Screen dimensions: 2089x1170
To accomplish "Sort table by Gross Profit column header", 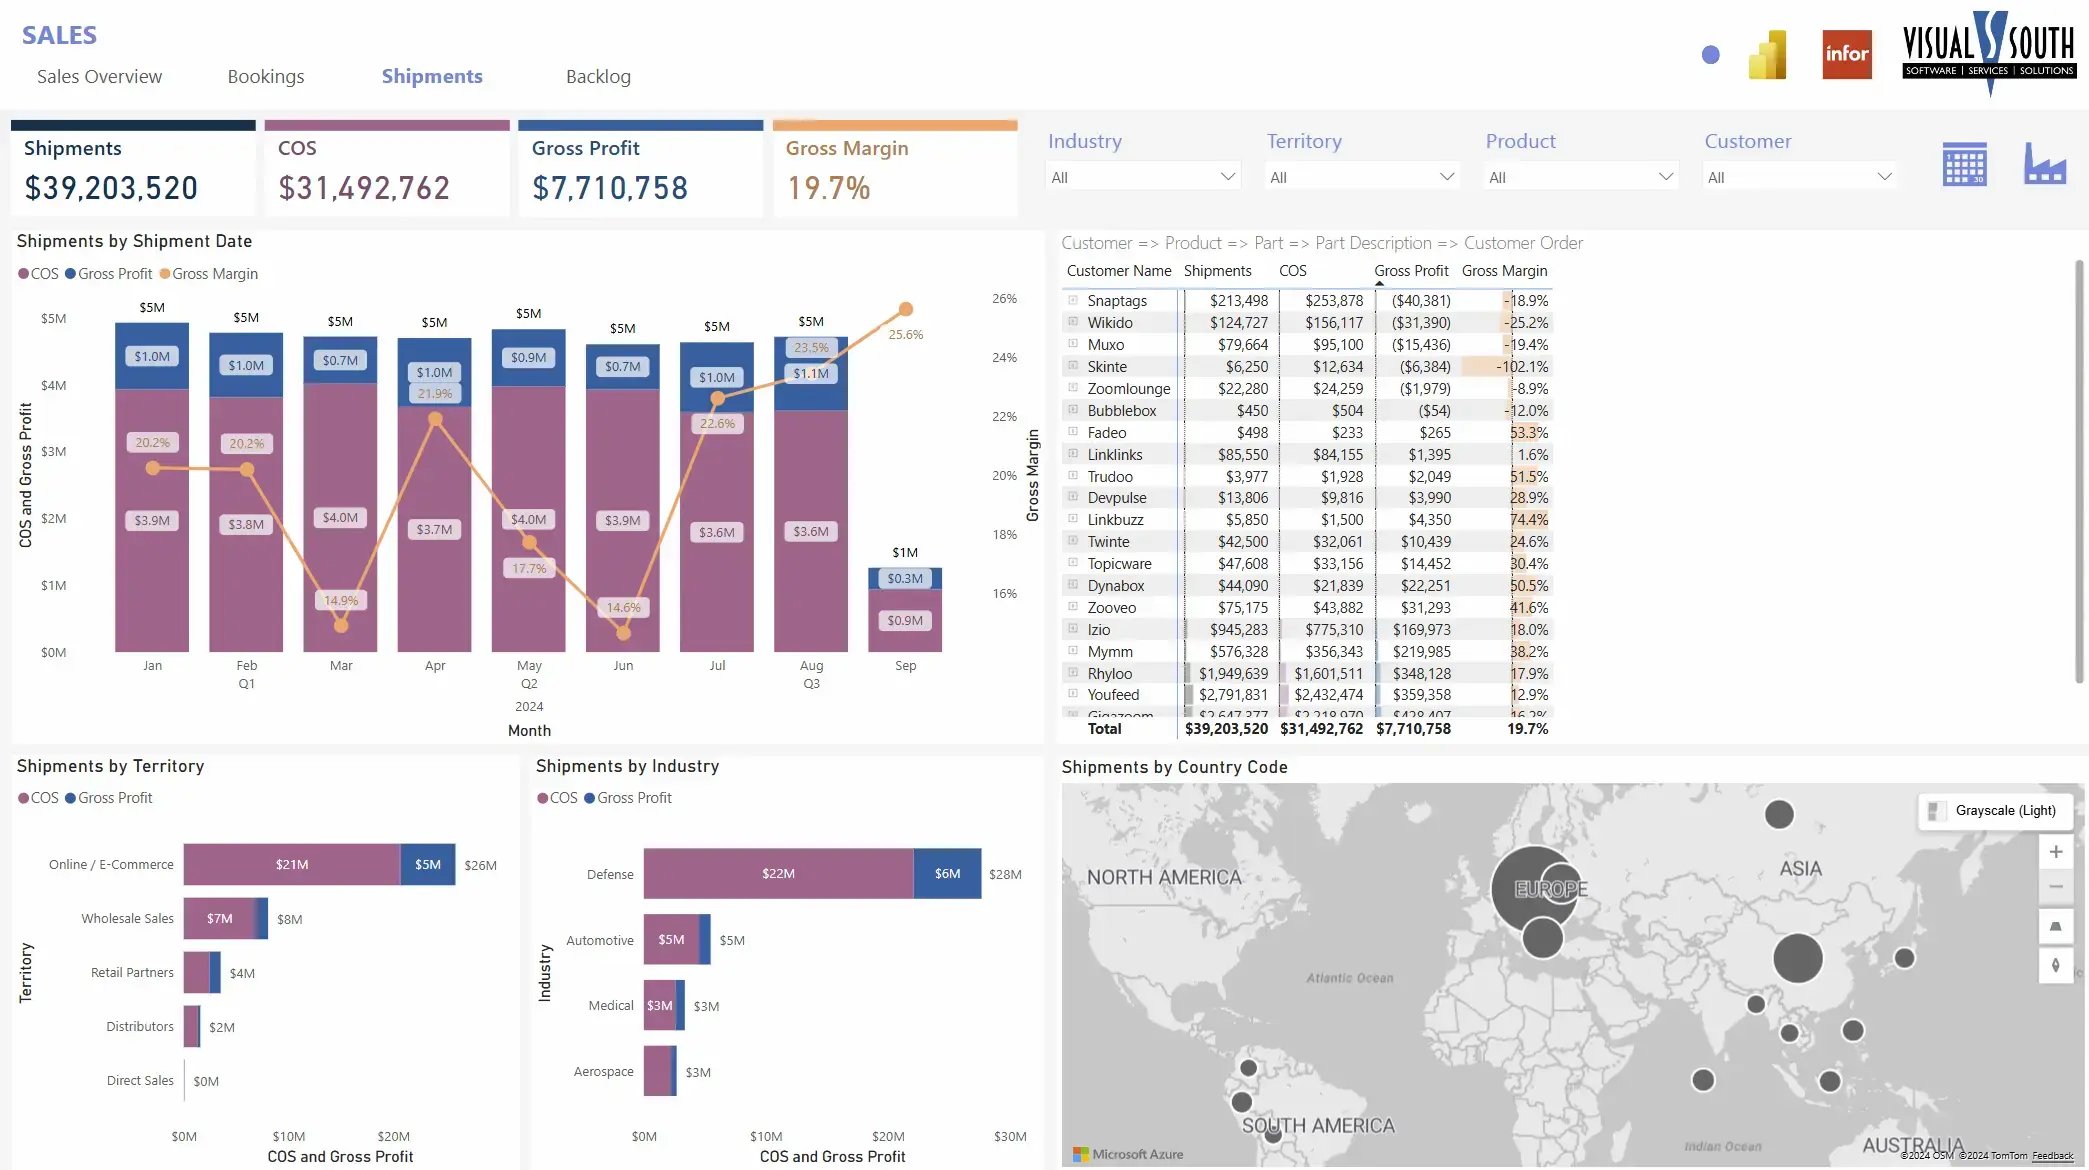I will click(1410, 271).
